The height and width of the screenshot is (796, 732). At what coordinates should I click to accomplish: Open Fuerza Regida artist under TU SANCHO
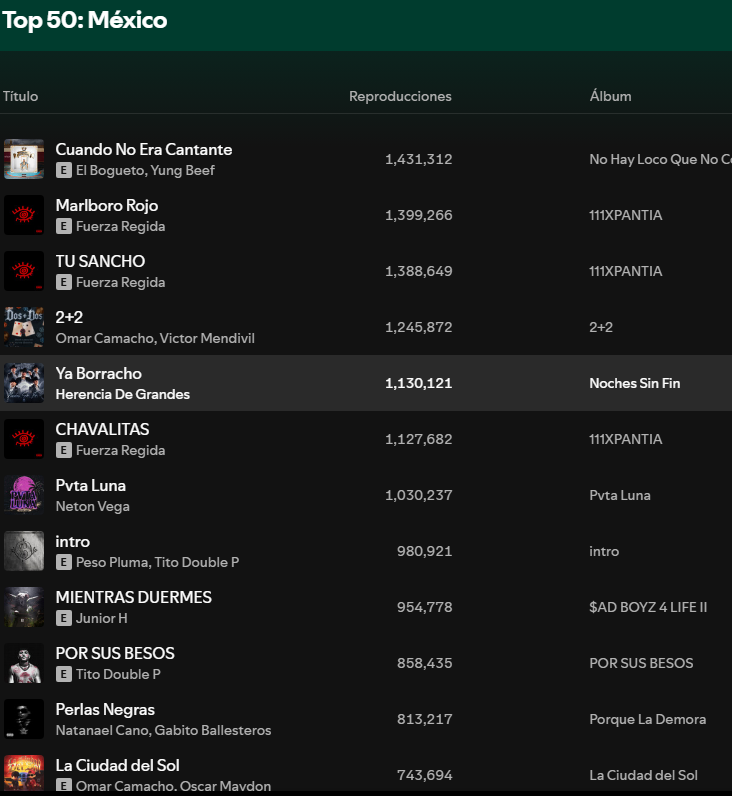tap(120, 282)
